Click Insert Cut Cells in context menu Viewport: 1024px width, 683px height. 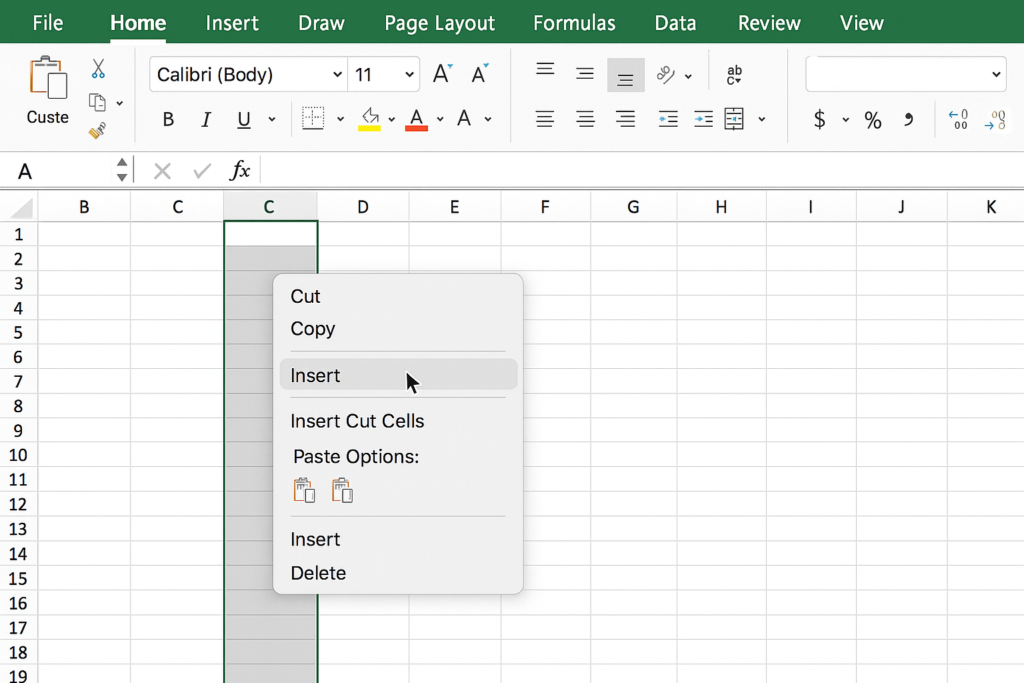tap(357, 421)
